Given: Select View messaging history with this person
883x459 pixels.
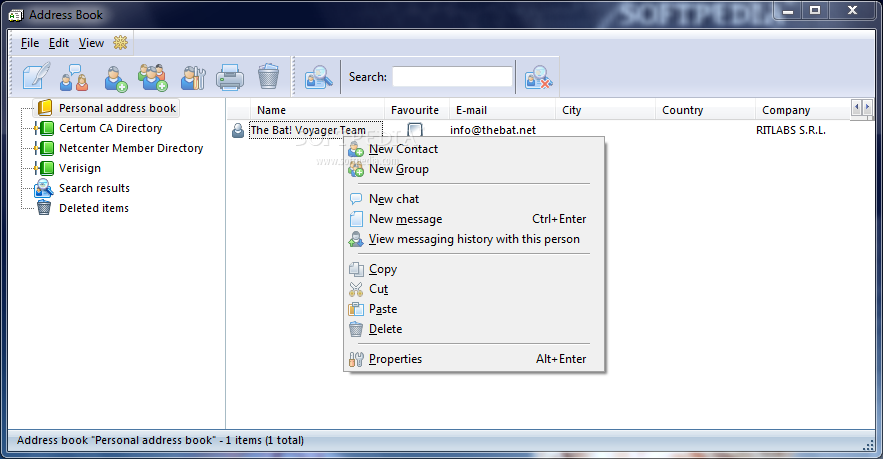Looking at the screenshot, I should coord(474,239).
